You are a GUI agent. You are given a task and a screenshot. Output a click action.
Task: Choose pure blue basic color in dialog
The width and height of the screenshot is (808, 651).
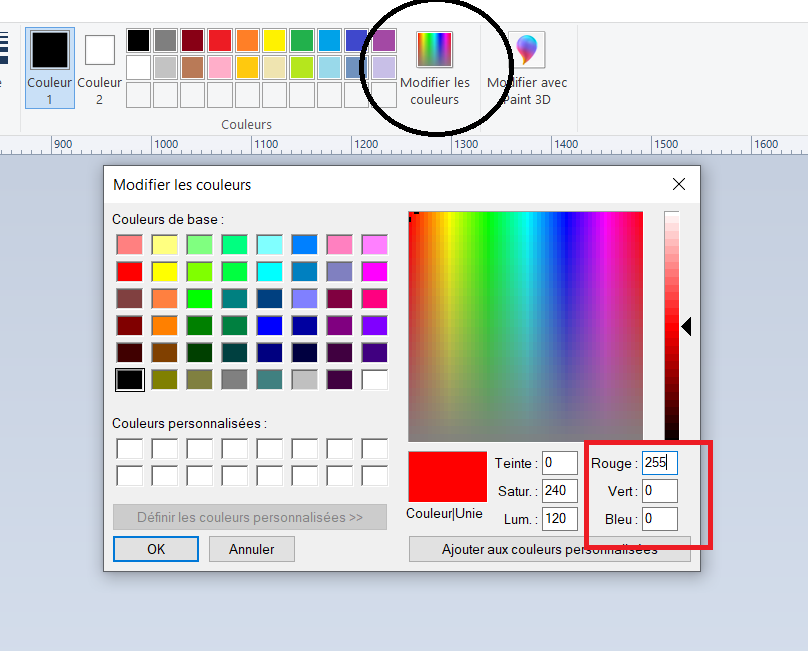click(270, 326)
